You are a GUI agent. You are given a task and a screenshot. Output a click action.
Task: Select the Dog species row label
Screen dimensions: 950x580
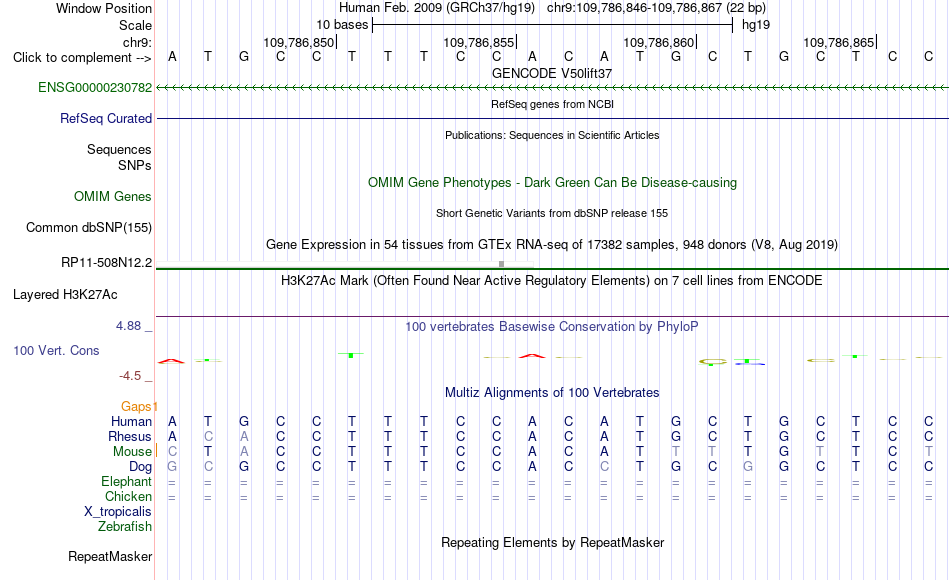coord(141,466)
